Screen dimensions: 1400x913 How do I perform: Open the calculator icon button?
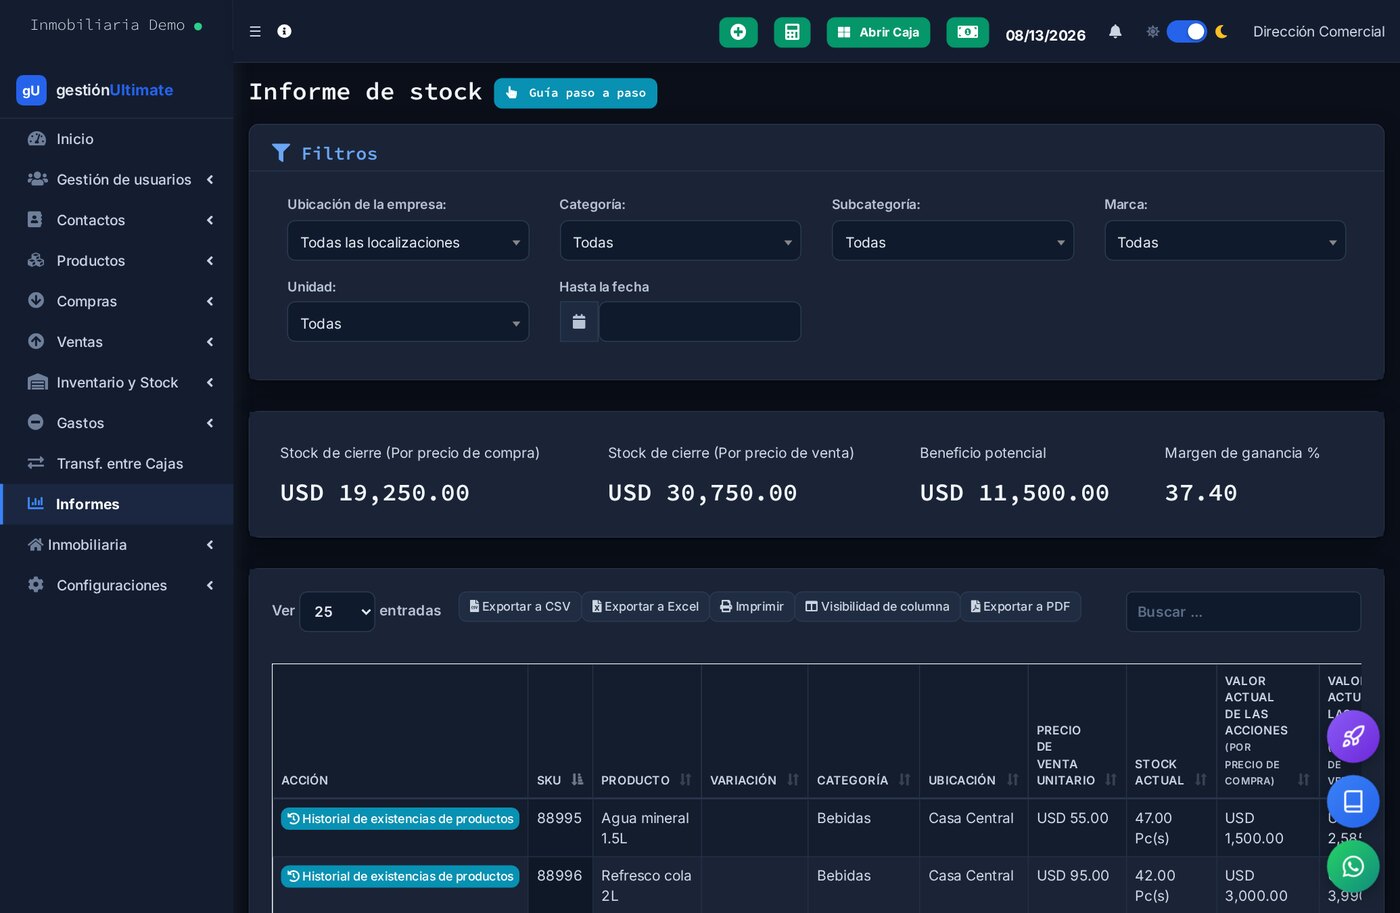pos(792,32)
